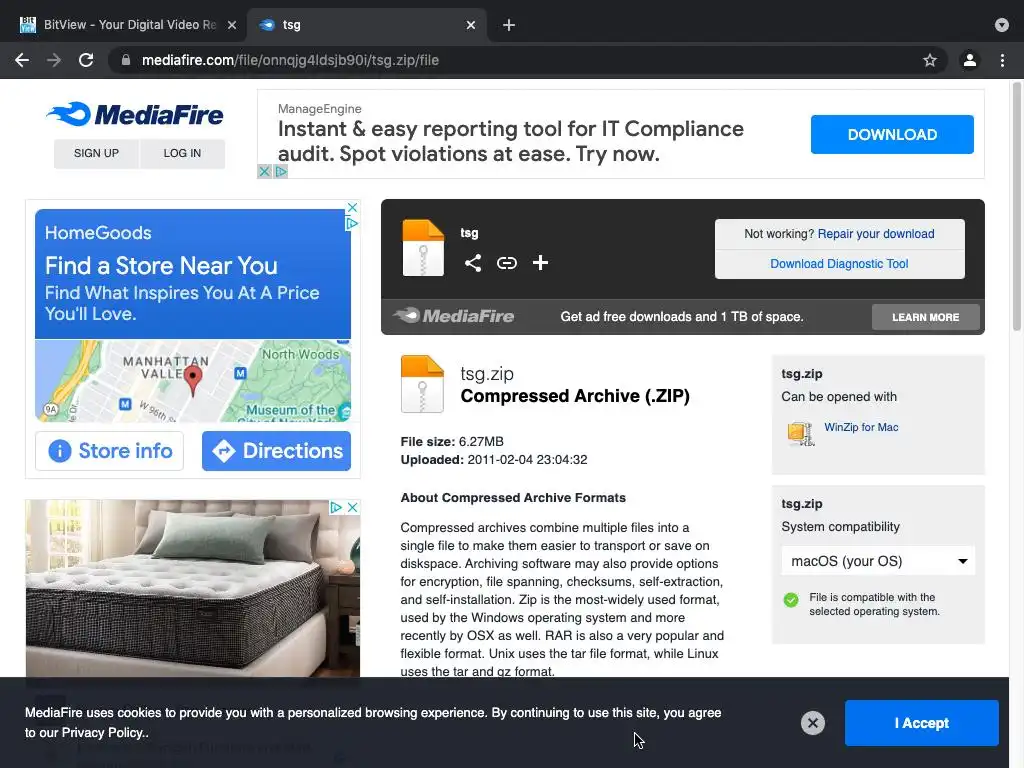Click the Directions button

[276, 451]
